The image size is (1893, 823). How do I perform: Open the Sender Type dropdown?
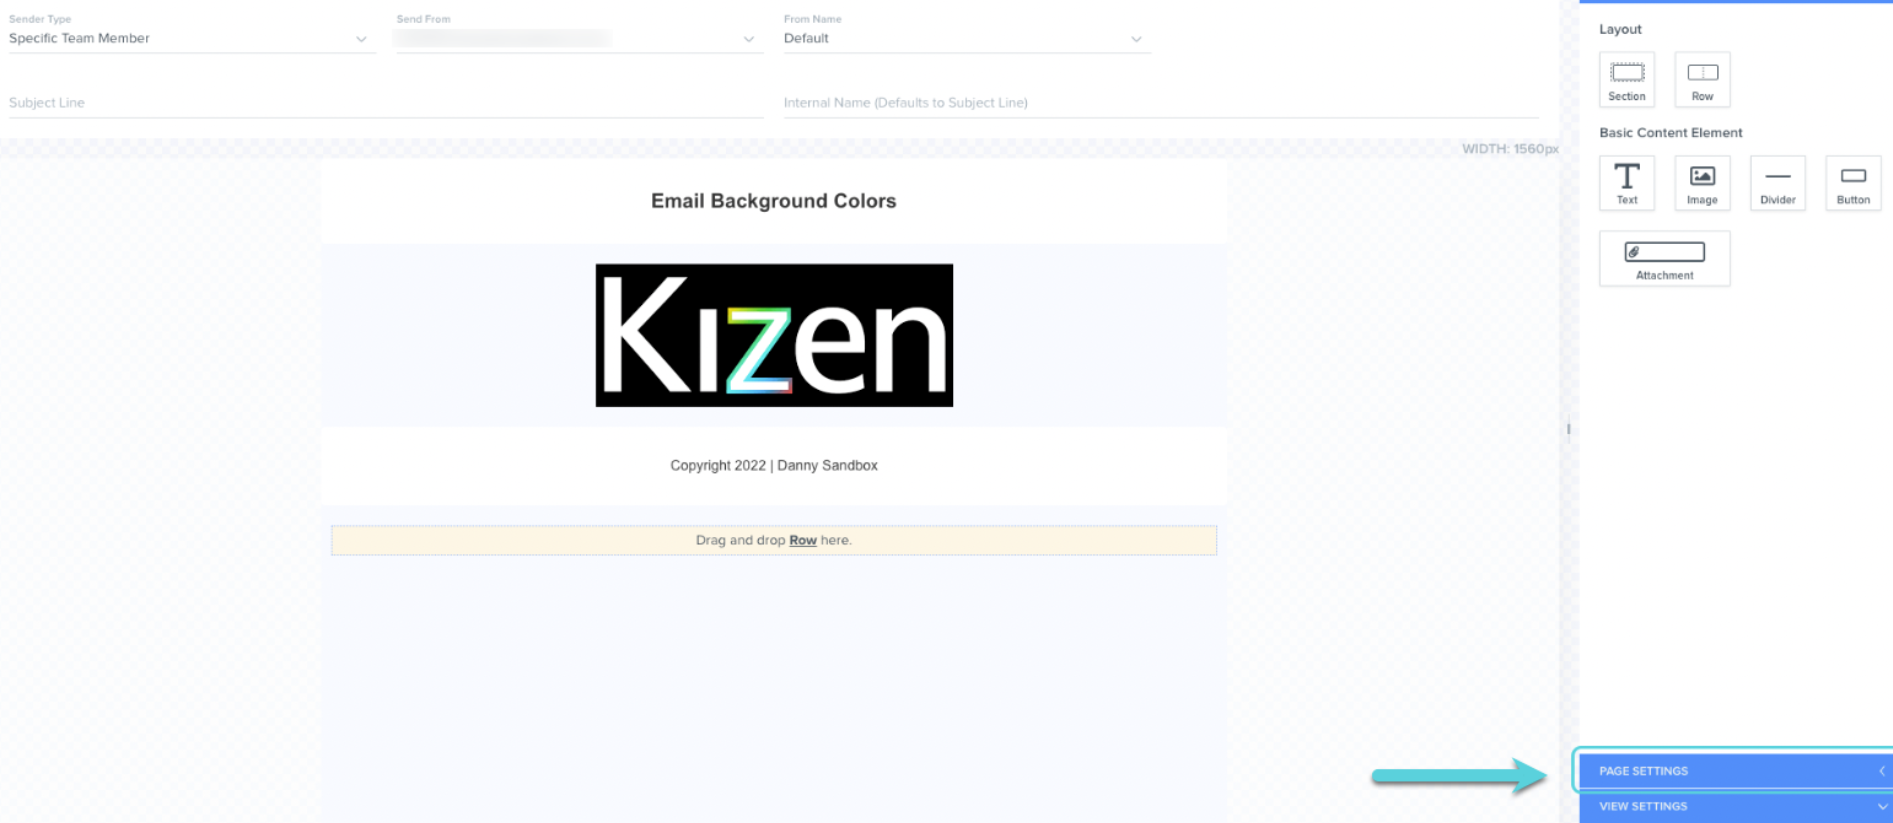click(191, 39)
